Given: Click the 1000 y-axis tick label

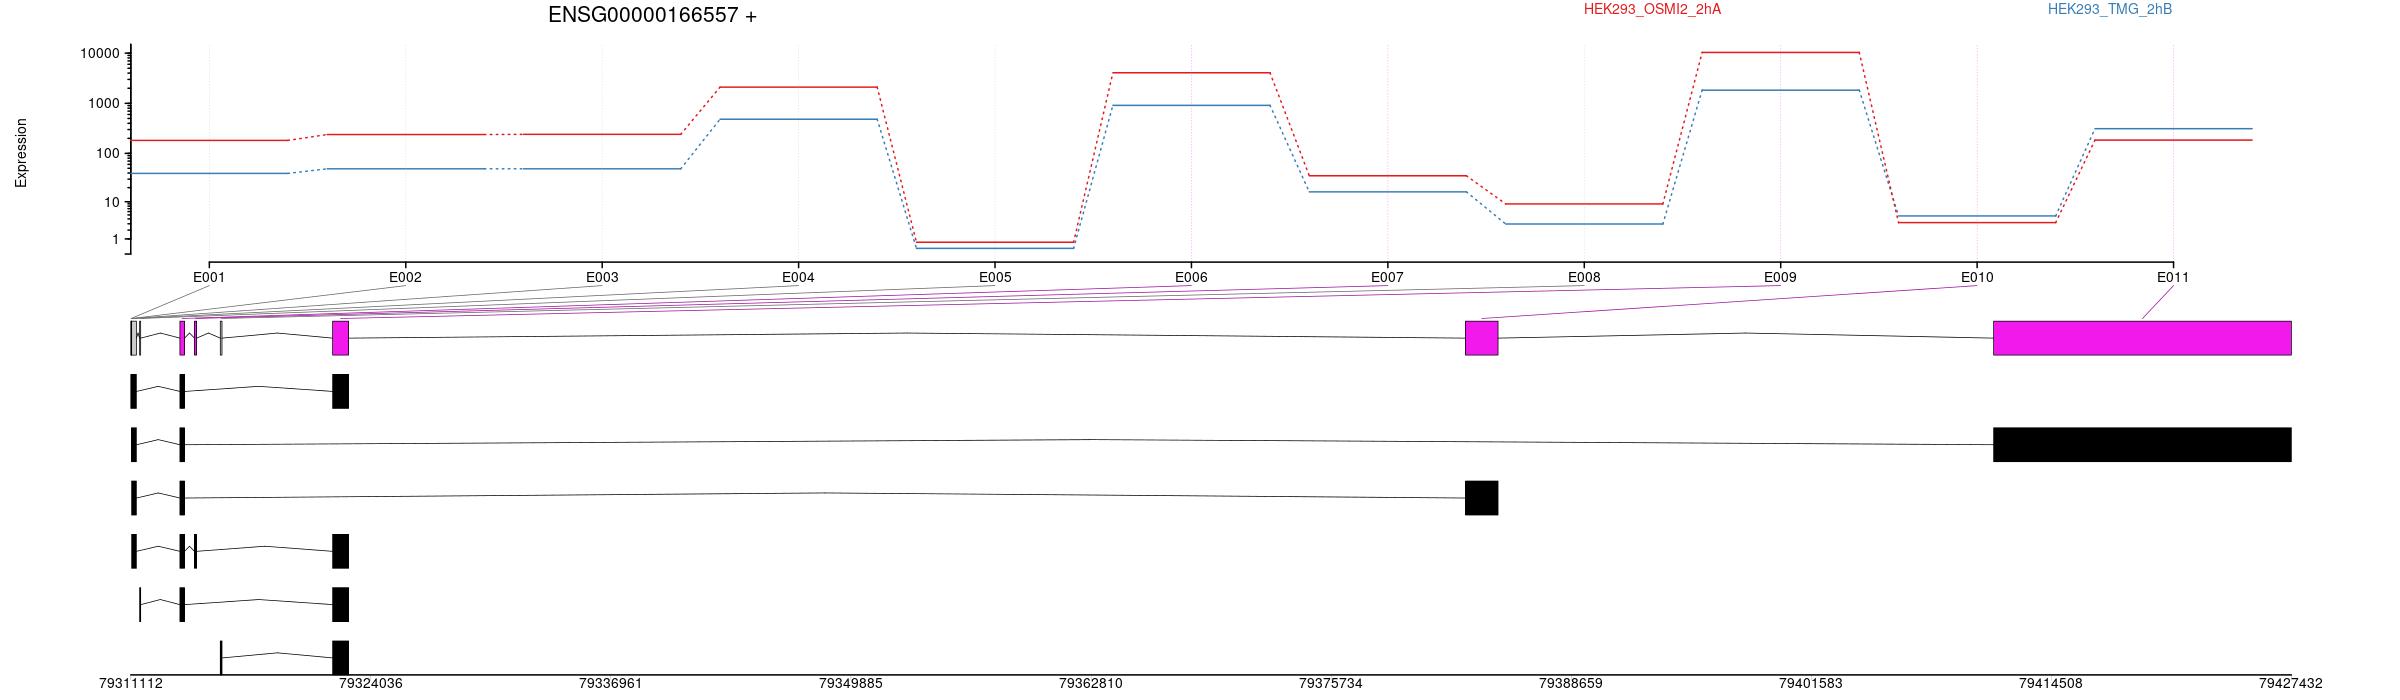Looking at the screenshot, I should pyautogui.click(x=103, y=104).
